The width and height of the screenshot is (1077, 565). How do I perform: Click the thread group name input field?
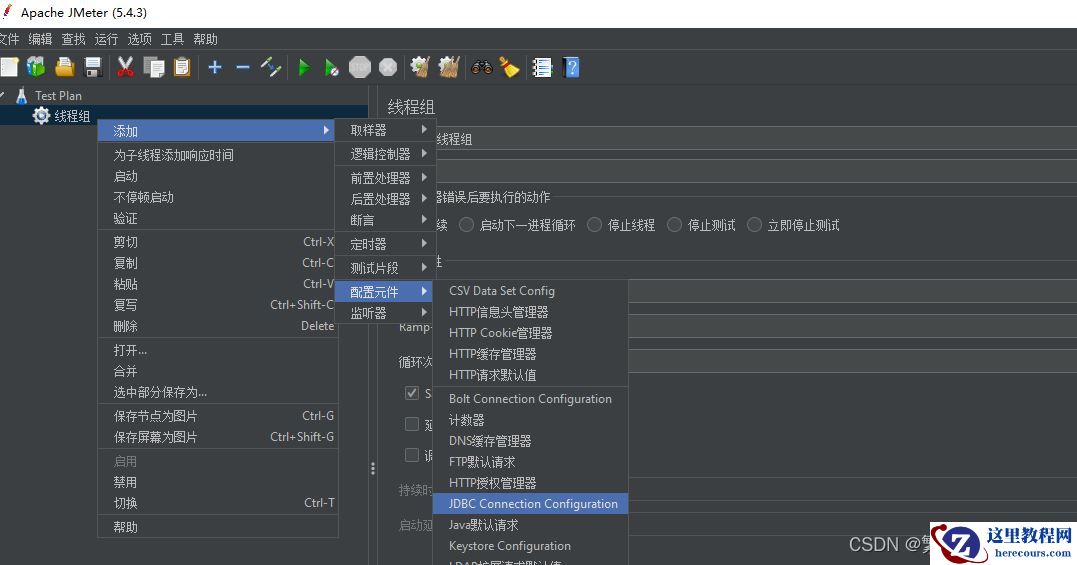click(x=756, y=139)
